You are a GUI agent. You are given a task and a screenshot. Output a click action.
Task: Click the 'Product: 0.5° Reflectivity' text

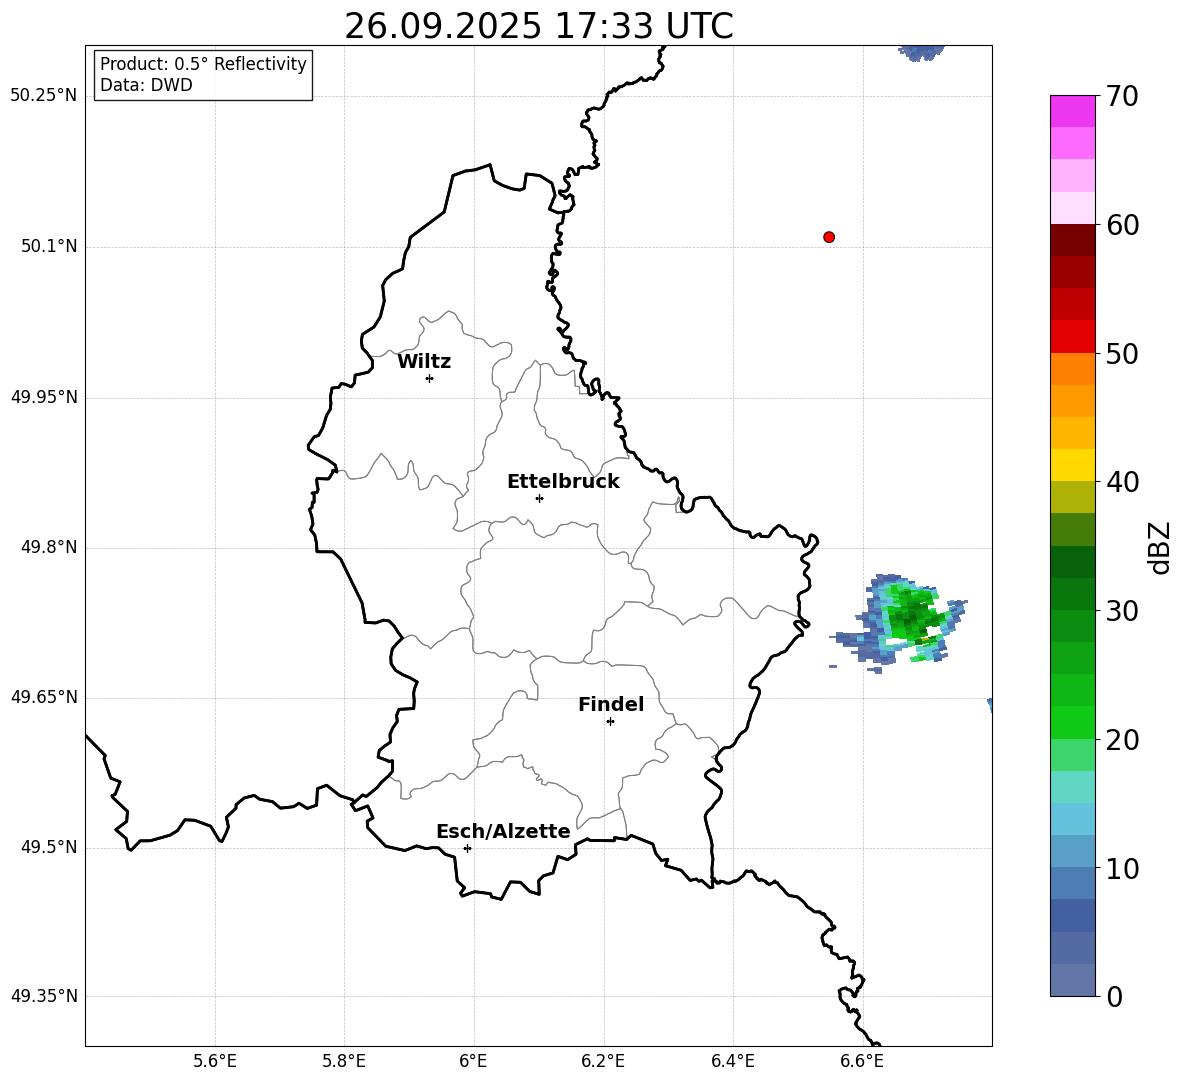203,64
